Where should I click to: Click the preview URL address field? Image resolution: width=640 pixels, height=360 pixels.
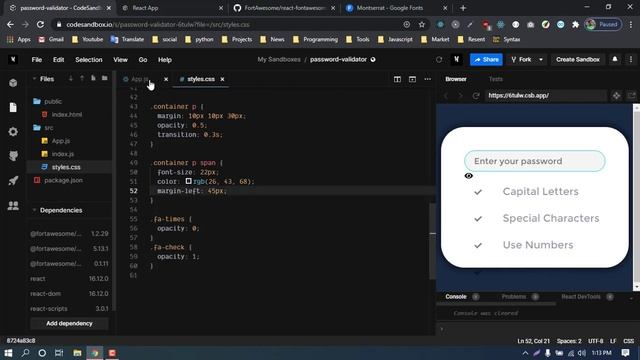click(546, 96)
